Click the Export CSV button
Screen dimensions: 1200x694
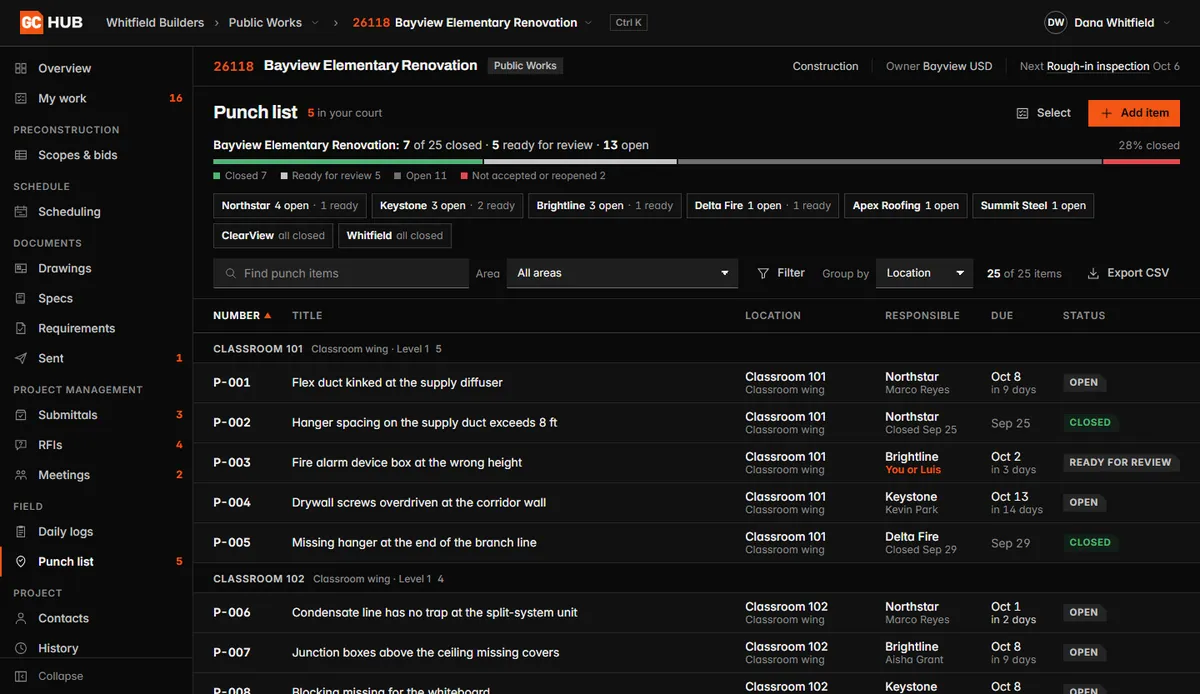(1128, 273)
